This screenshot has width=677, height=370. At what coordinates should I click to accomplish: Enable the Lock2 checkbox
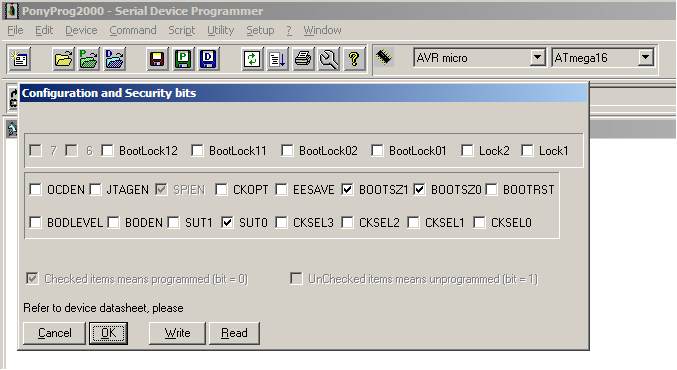pos(467,150)
